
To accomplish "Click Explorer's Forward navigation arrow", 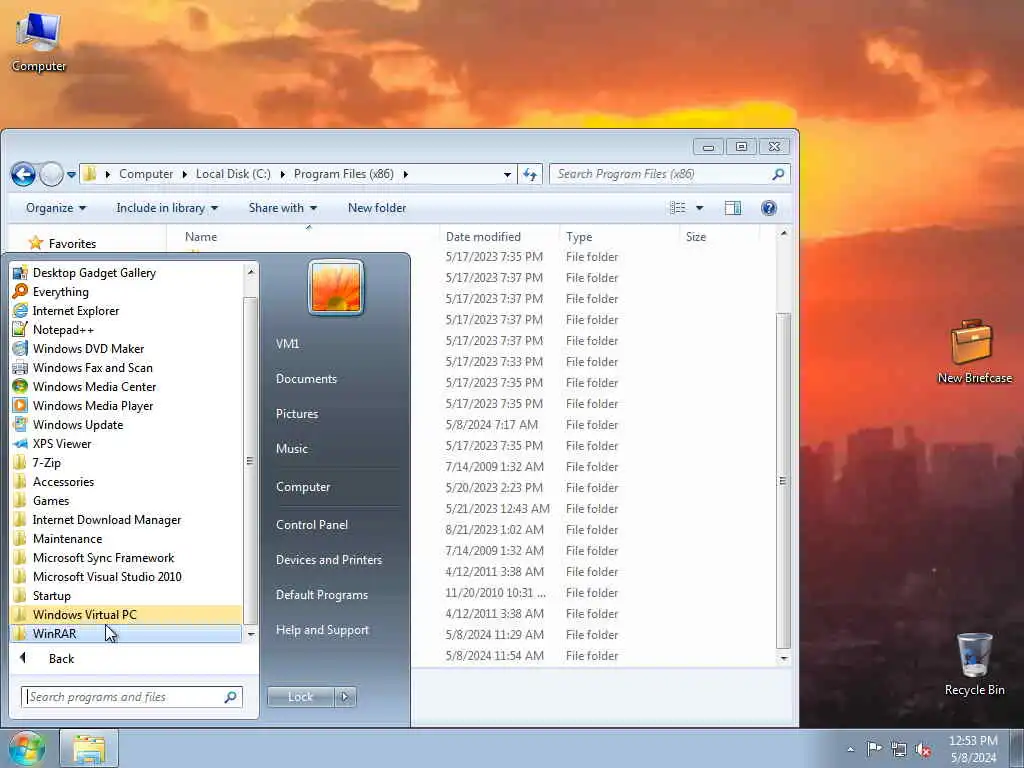I will 51,174.
